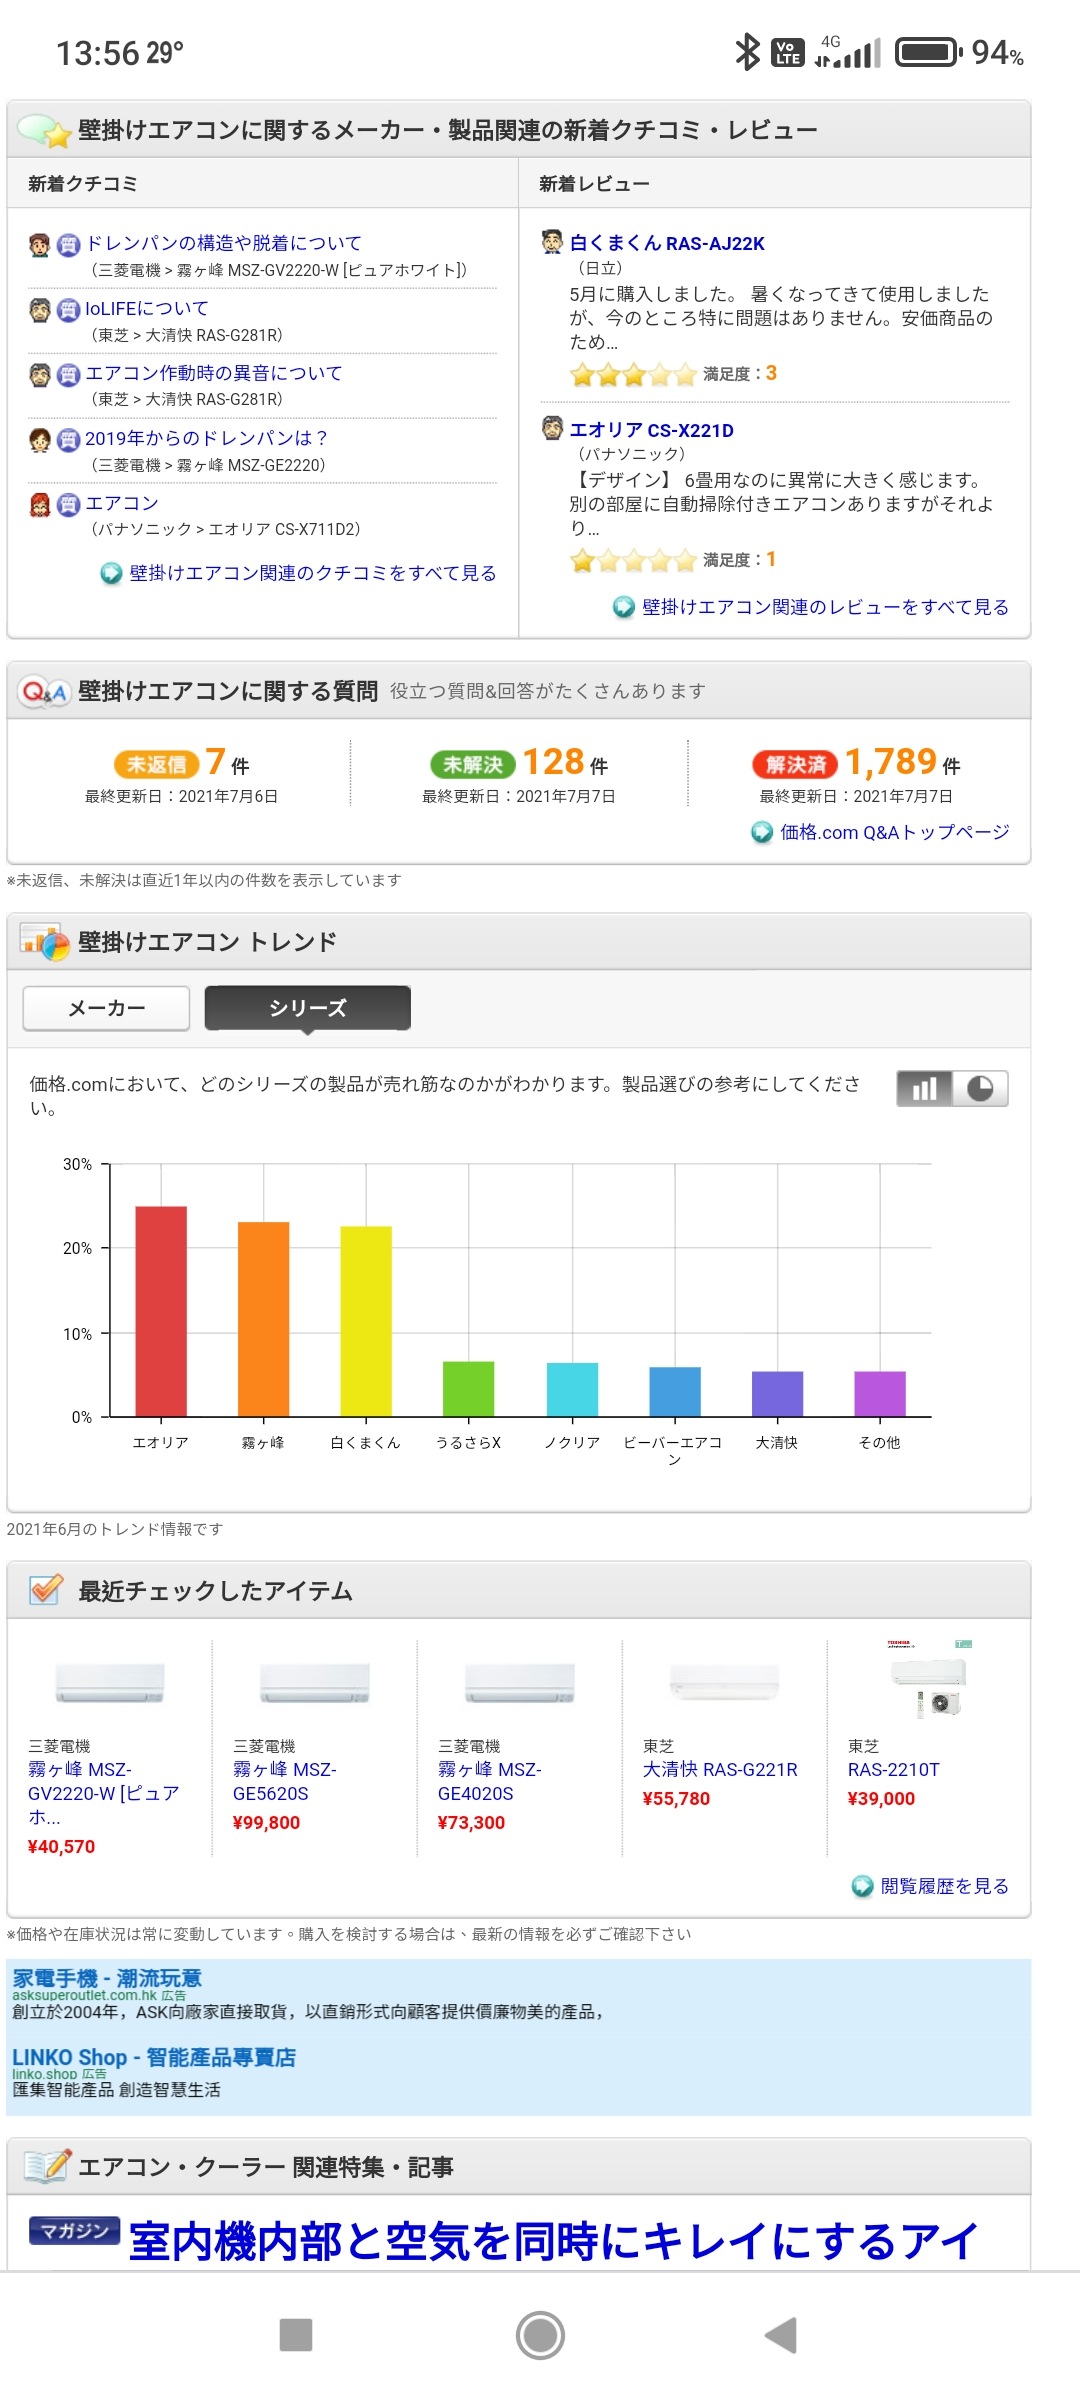Open 大清快 RAS-G221R product name link
Viewport: 1080px width, 2400px height.
[720, 1769]
